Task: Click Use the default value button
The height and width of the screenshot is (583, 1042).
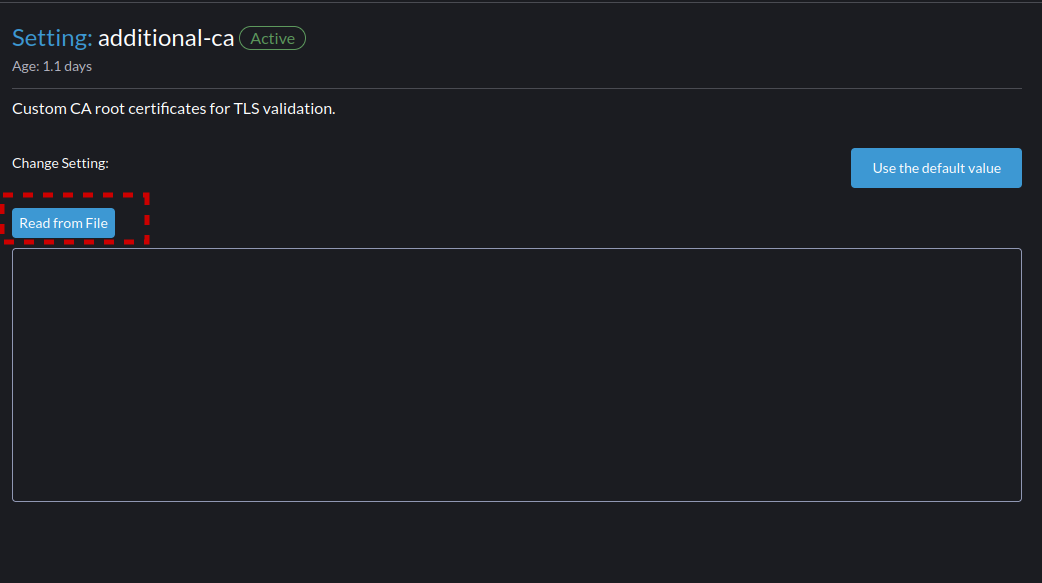Action: (x=936, y=168)
